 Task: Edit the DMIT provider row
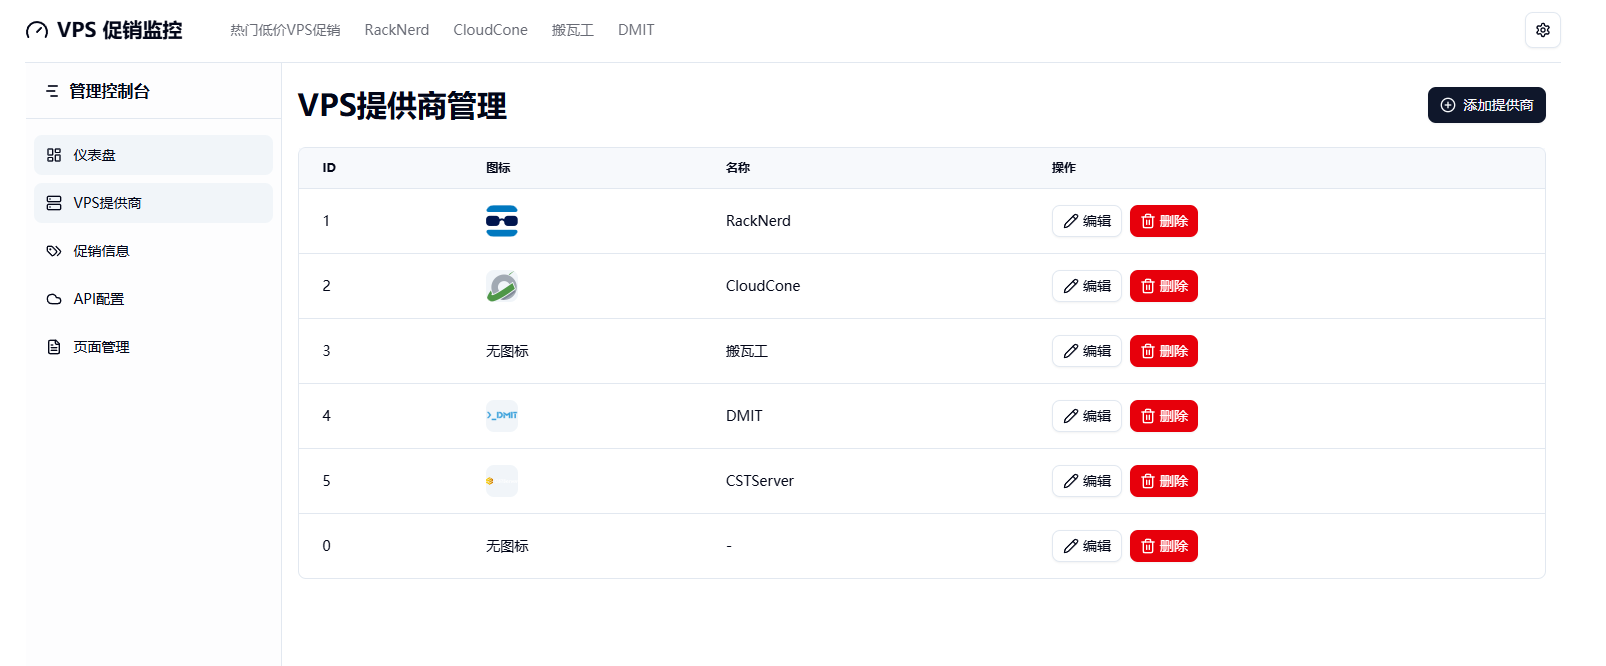pyautogui.click(x=1087, y=416)
